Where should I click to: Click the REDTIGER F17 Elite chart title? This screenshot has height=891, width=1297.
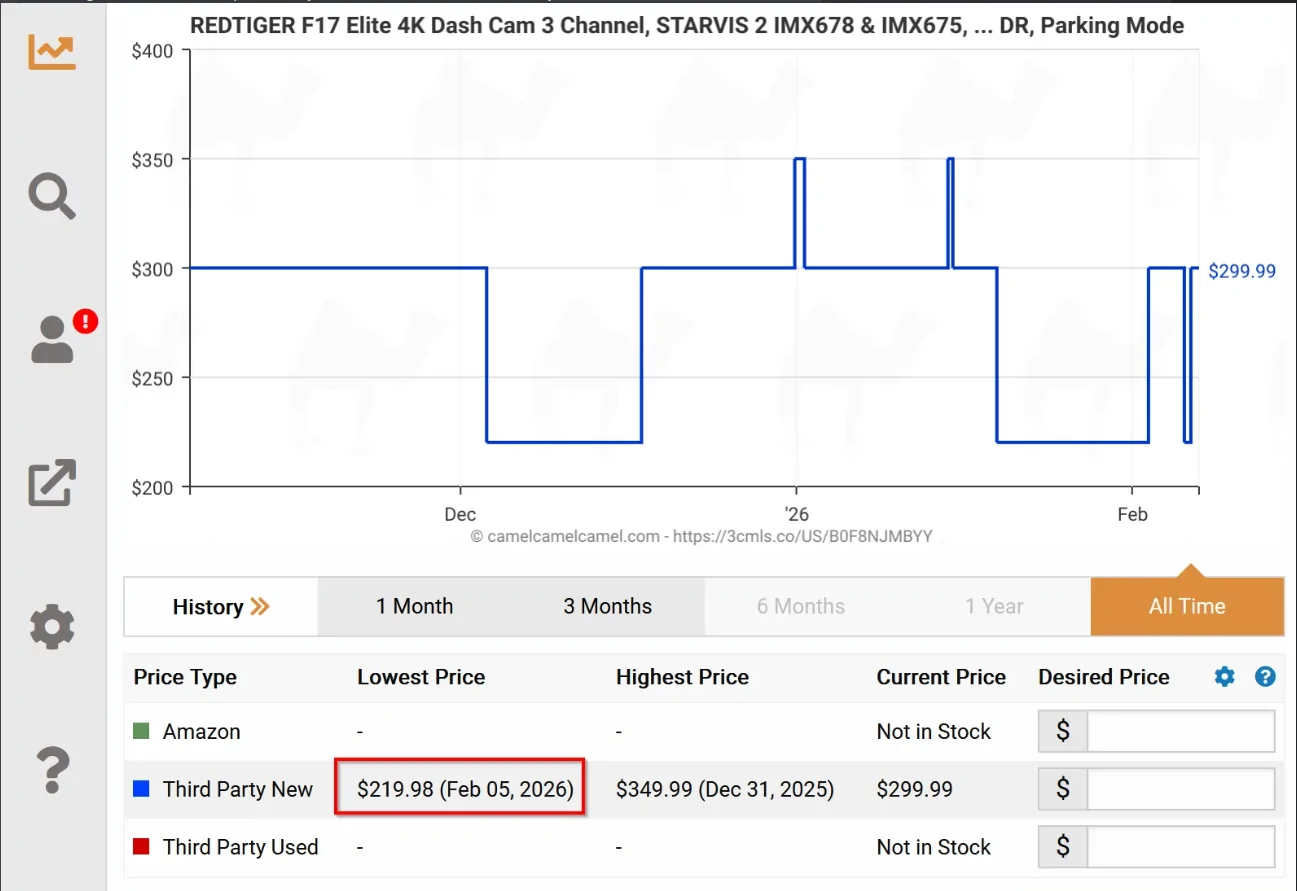[x=687, y=26]
